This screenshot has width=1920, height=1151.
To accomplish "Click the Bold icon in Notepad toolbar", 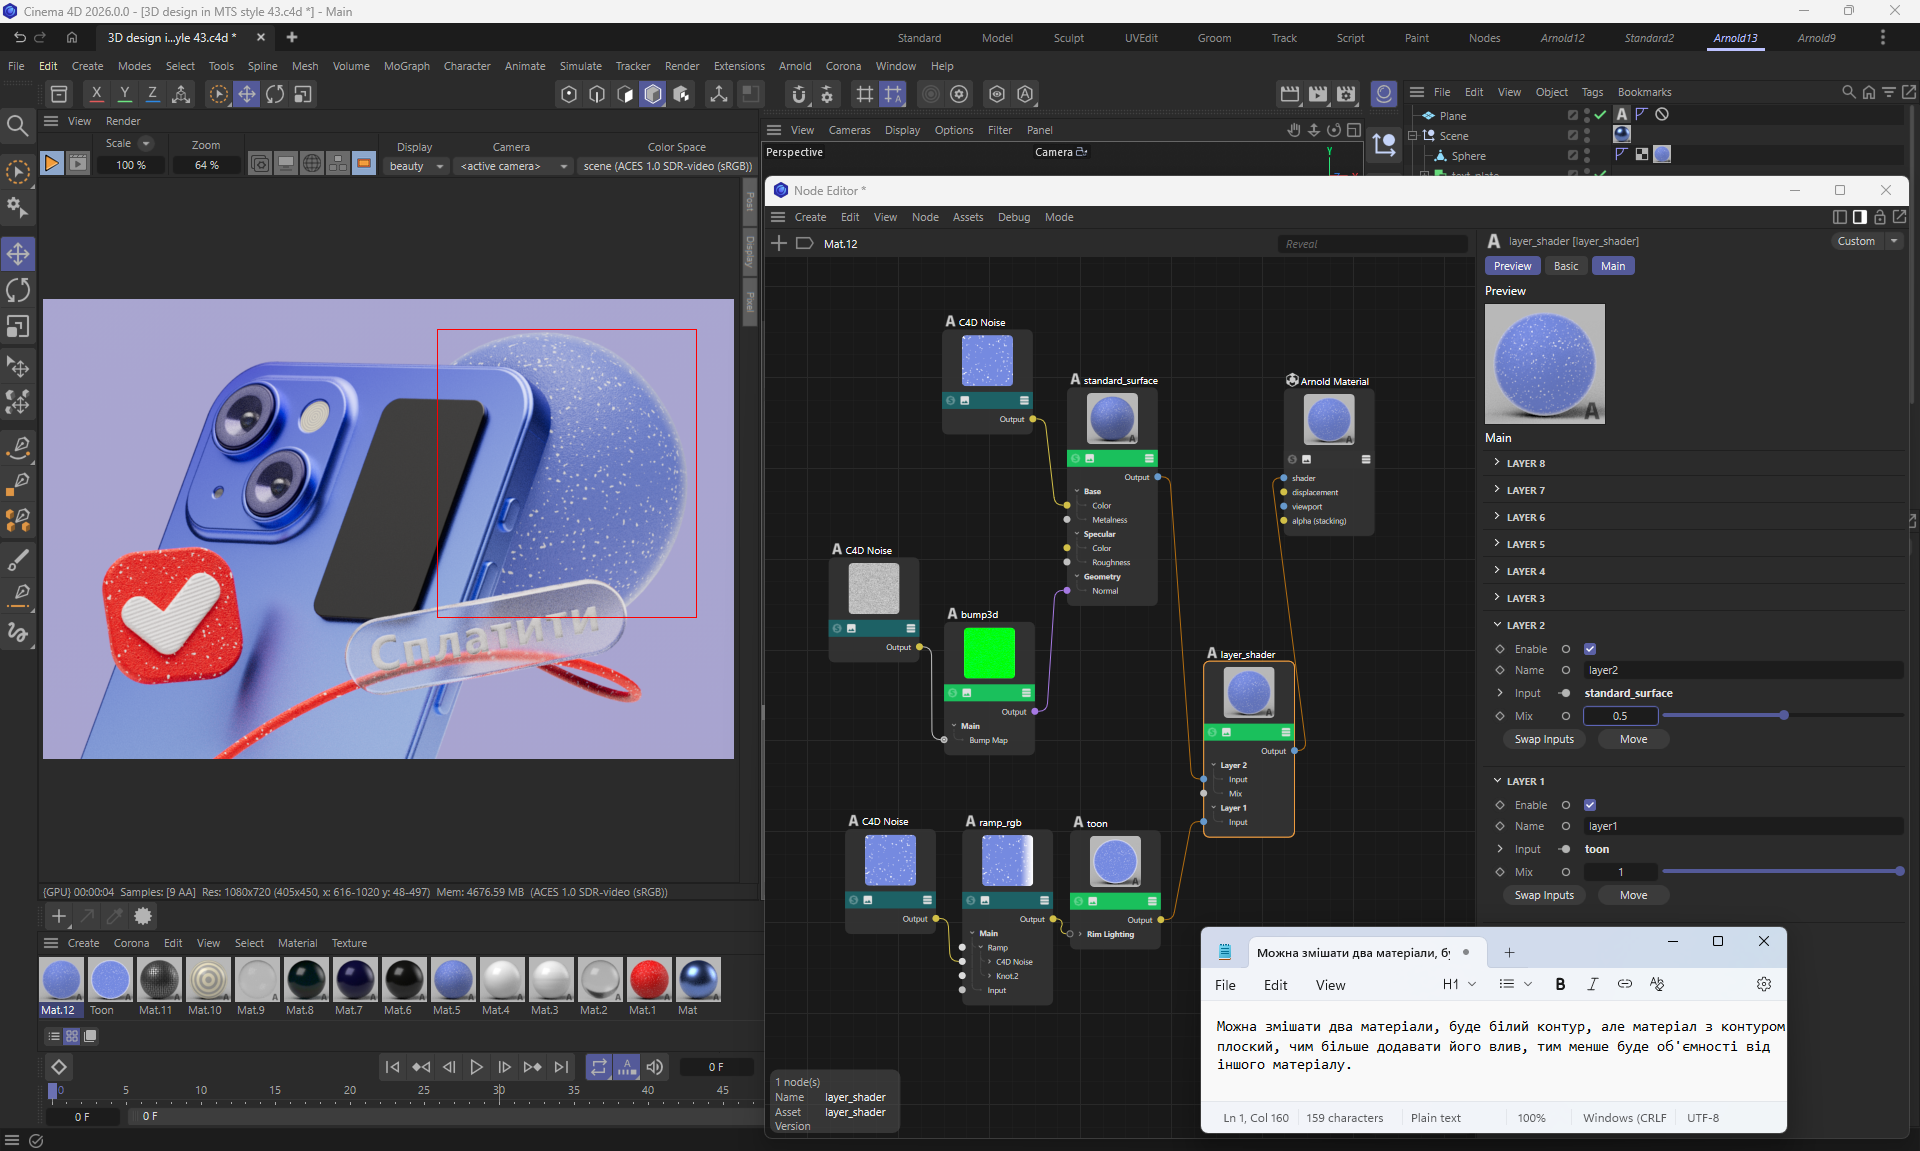I will pos(1560,984).
